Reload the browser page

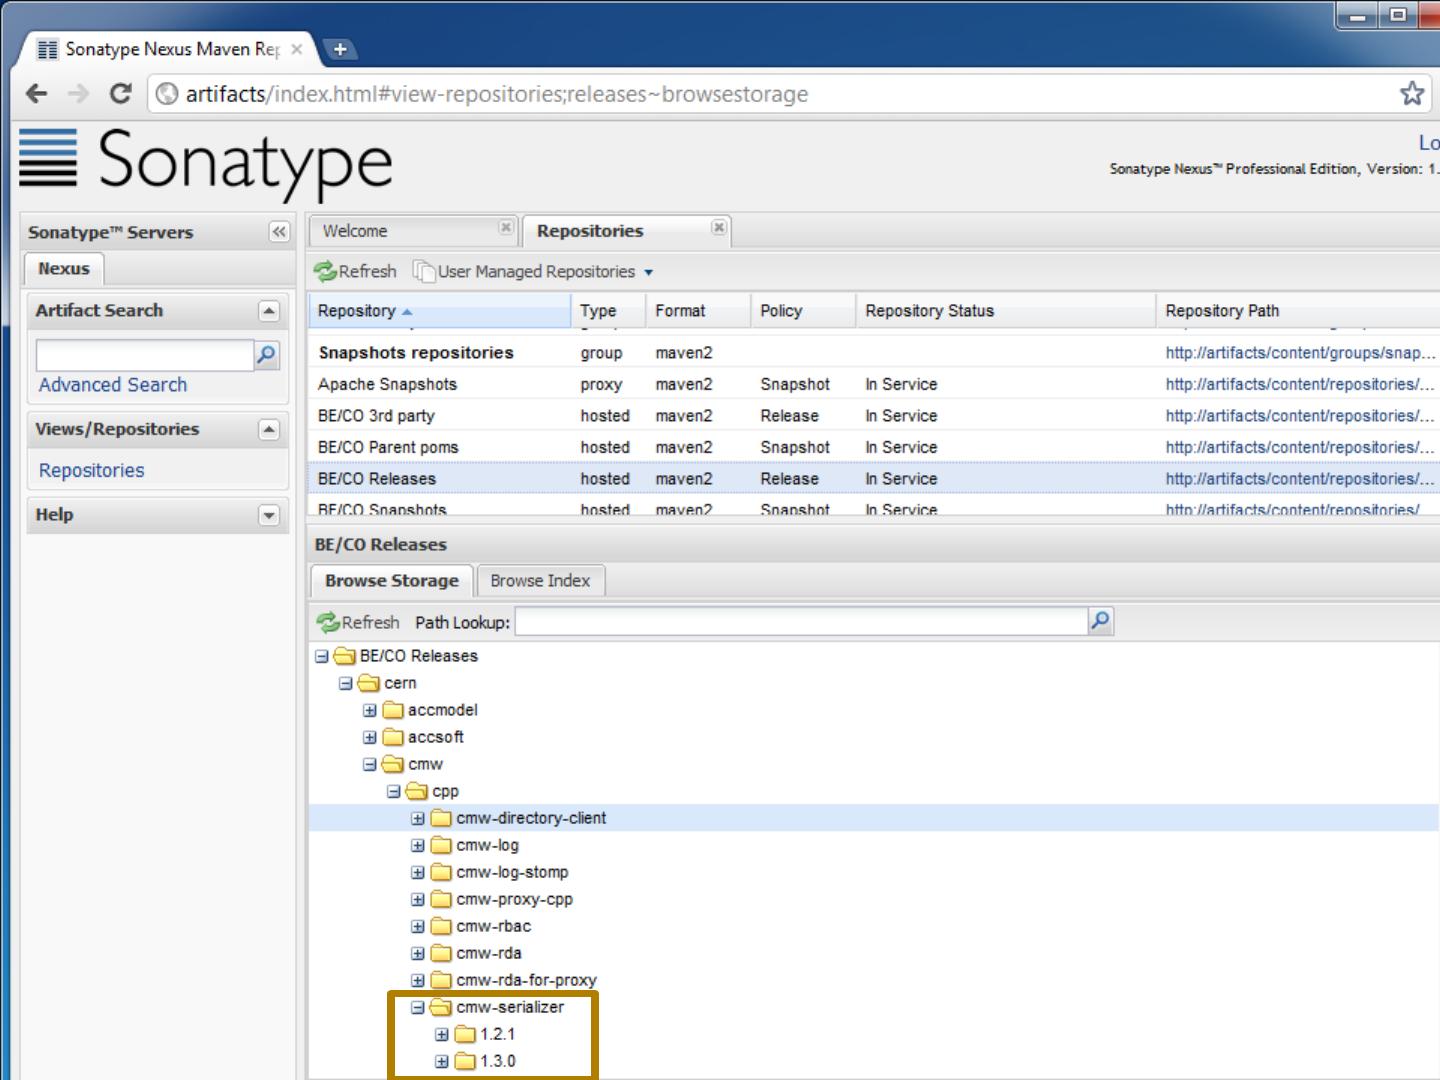click(x=121, y=94)
